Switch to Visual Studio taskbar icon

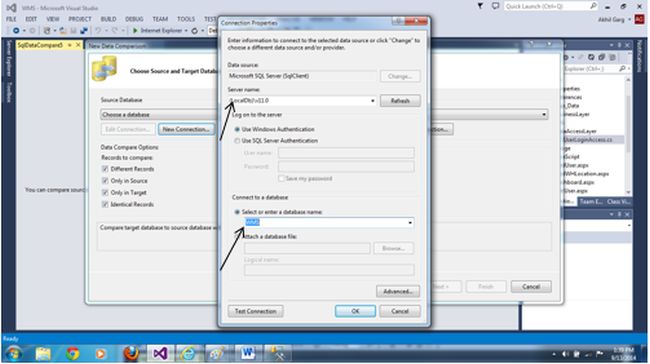[x=160, y=354]
